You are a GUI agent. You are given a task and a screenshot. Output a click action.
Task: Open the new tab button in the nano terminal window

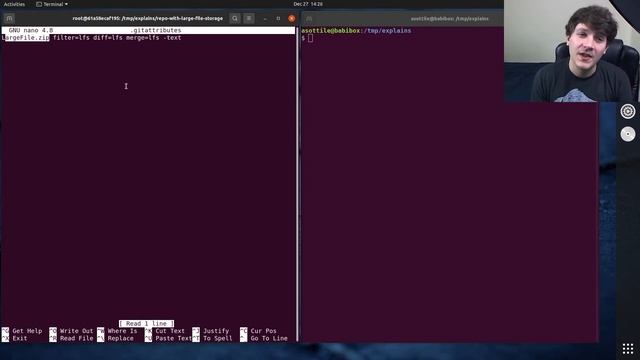tap(9, 18)
